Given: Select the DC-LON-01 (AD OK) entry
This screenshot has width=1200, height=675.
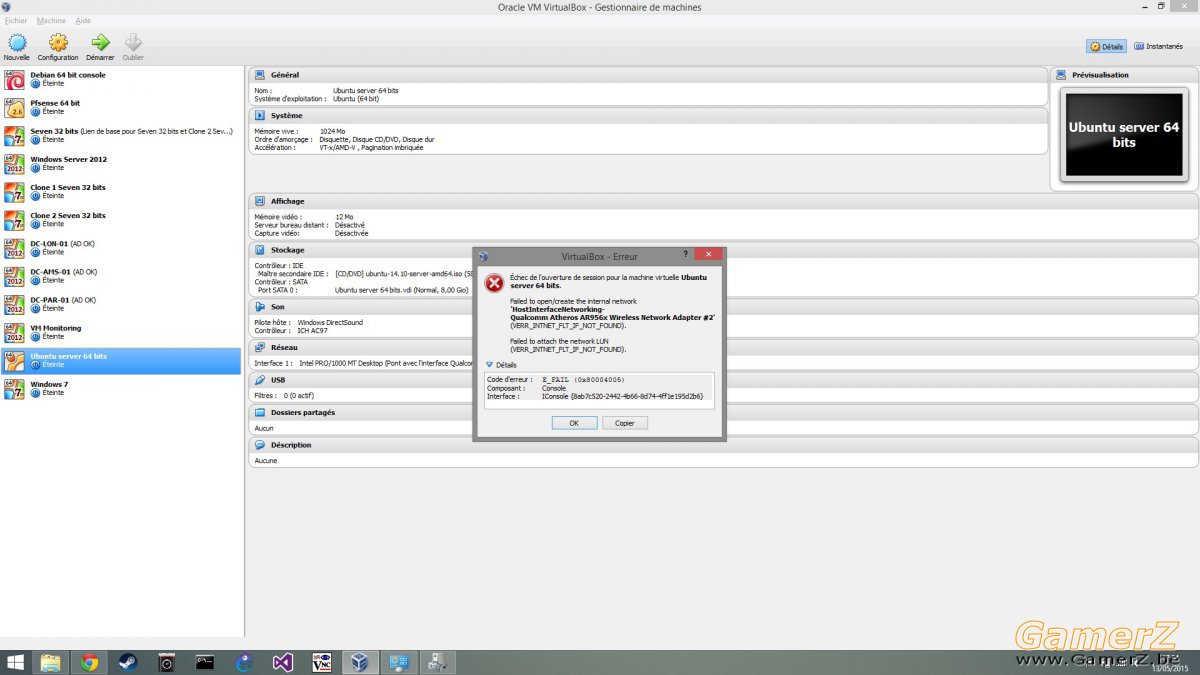Looking at the screenshot, I should coord(121,248).
